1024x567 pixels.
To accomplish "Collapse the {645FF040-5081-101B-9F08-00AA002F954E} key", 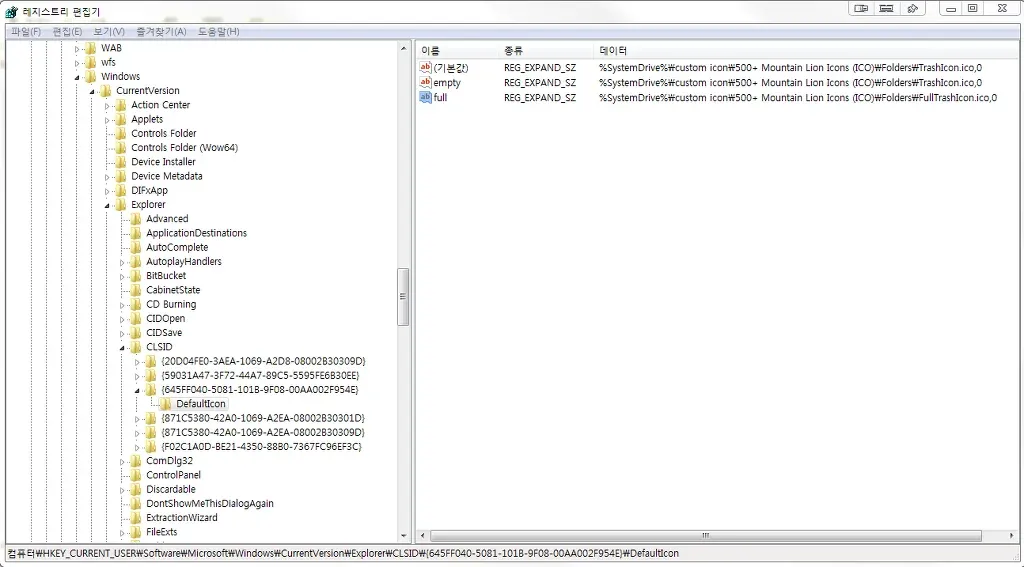I will 137,391.
